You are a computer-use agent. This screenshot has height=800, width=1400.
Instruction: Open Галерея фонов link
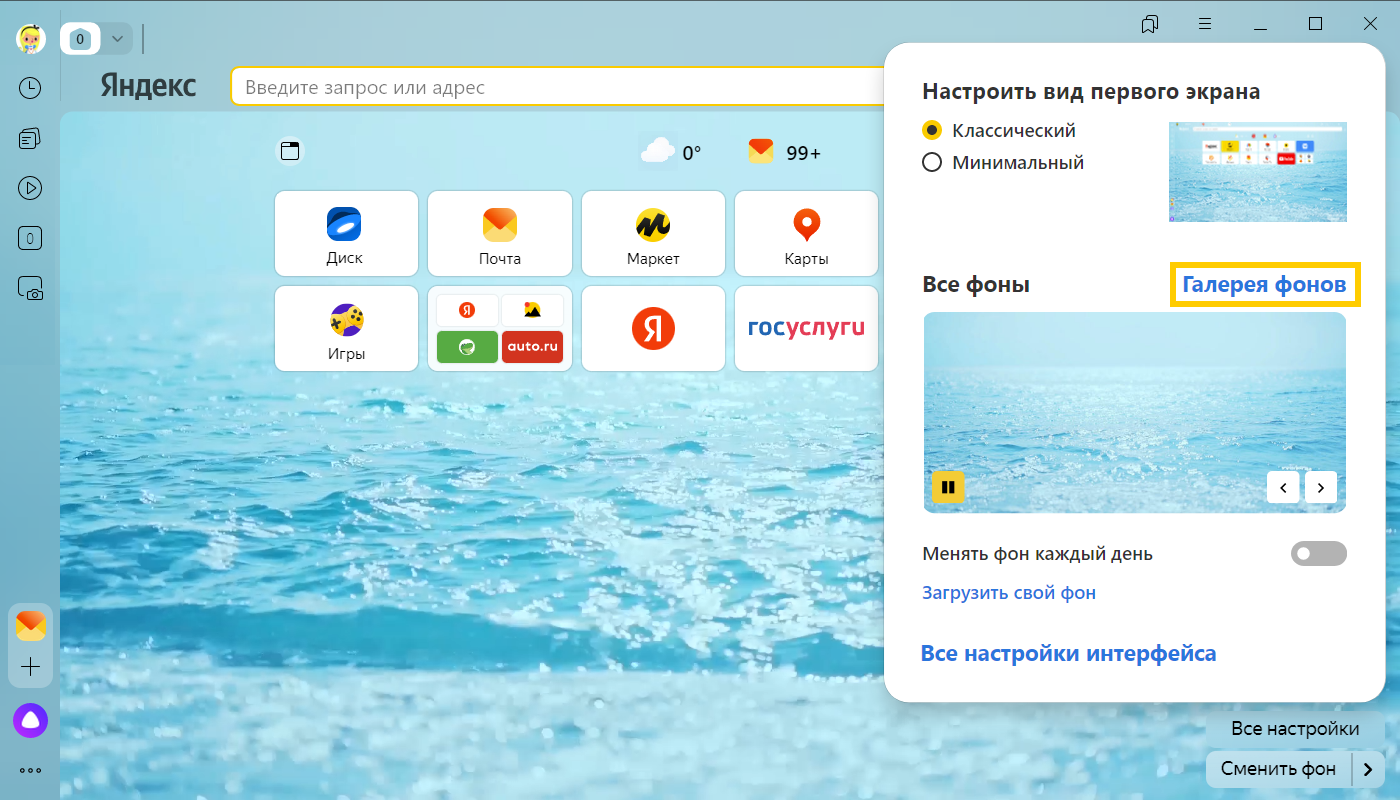(1264, 285)
